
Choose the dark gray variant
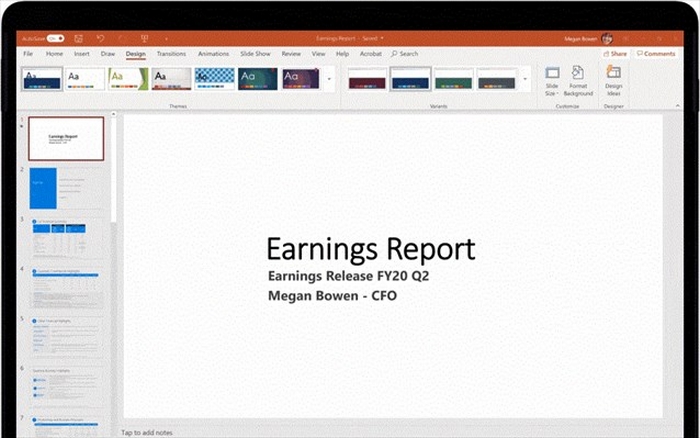pyautogui.click(x=496, y=79)
